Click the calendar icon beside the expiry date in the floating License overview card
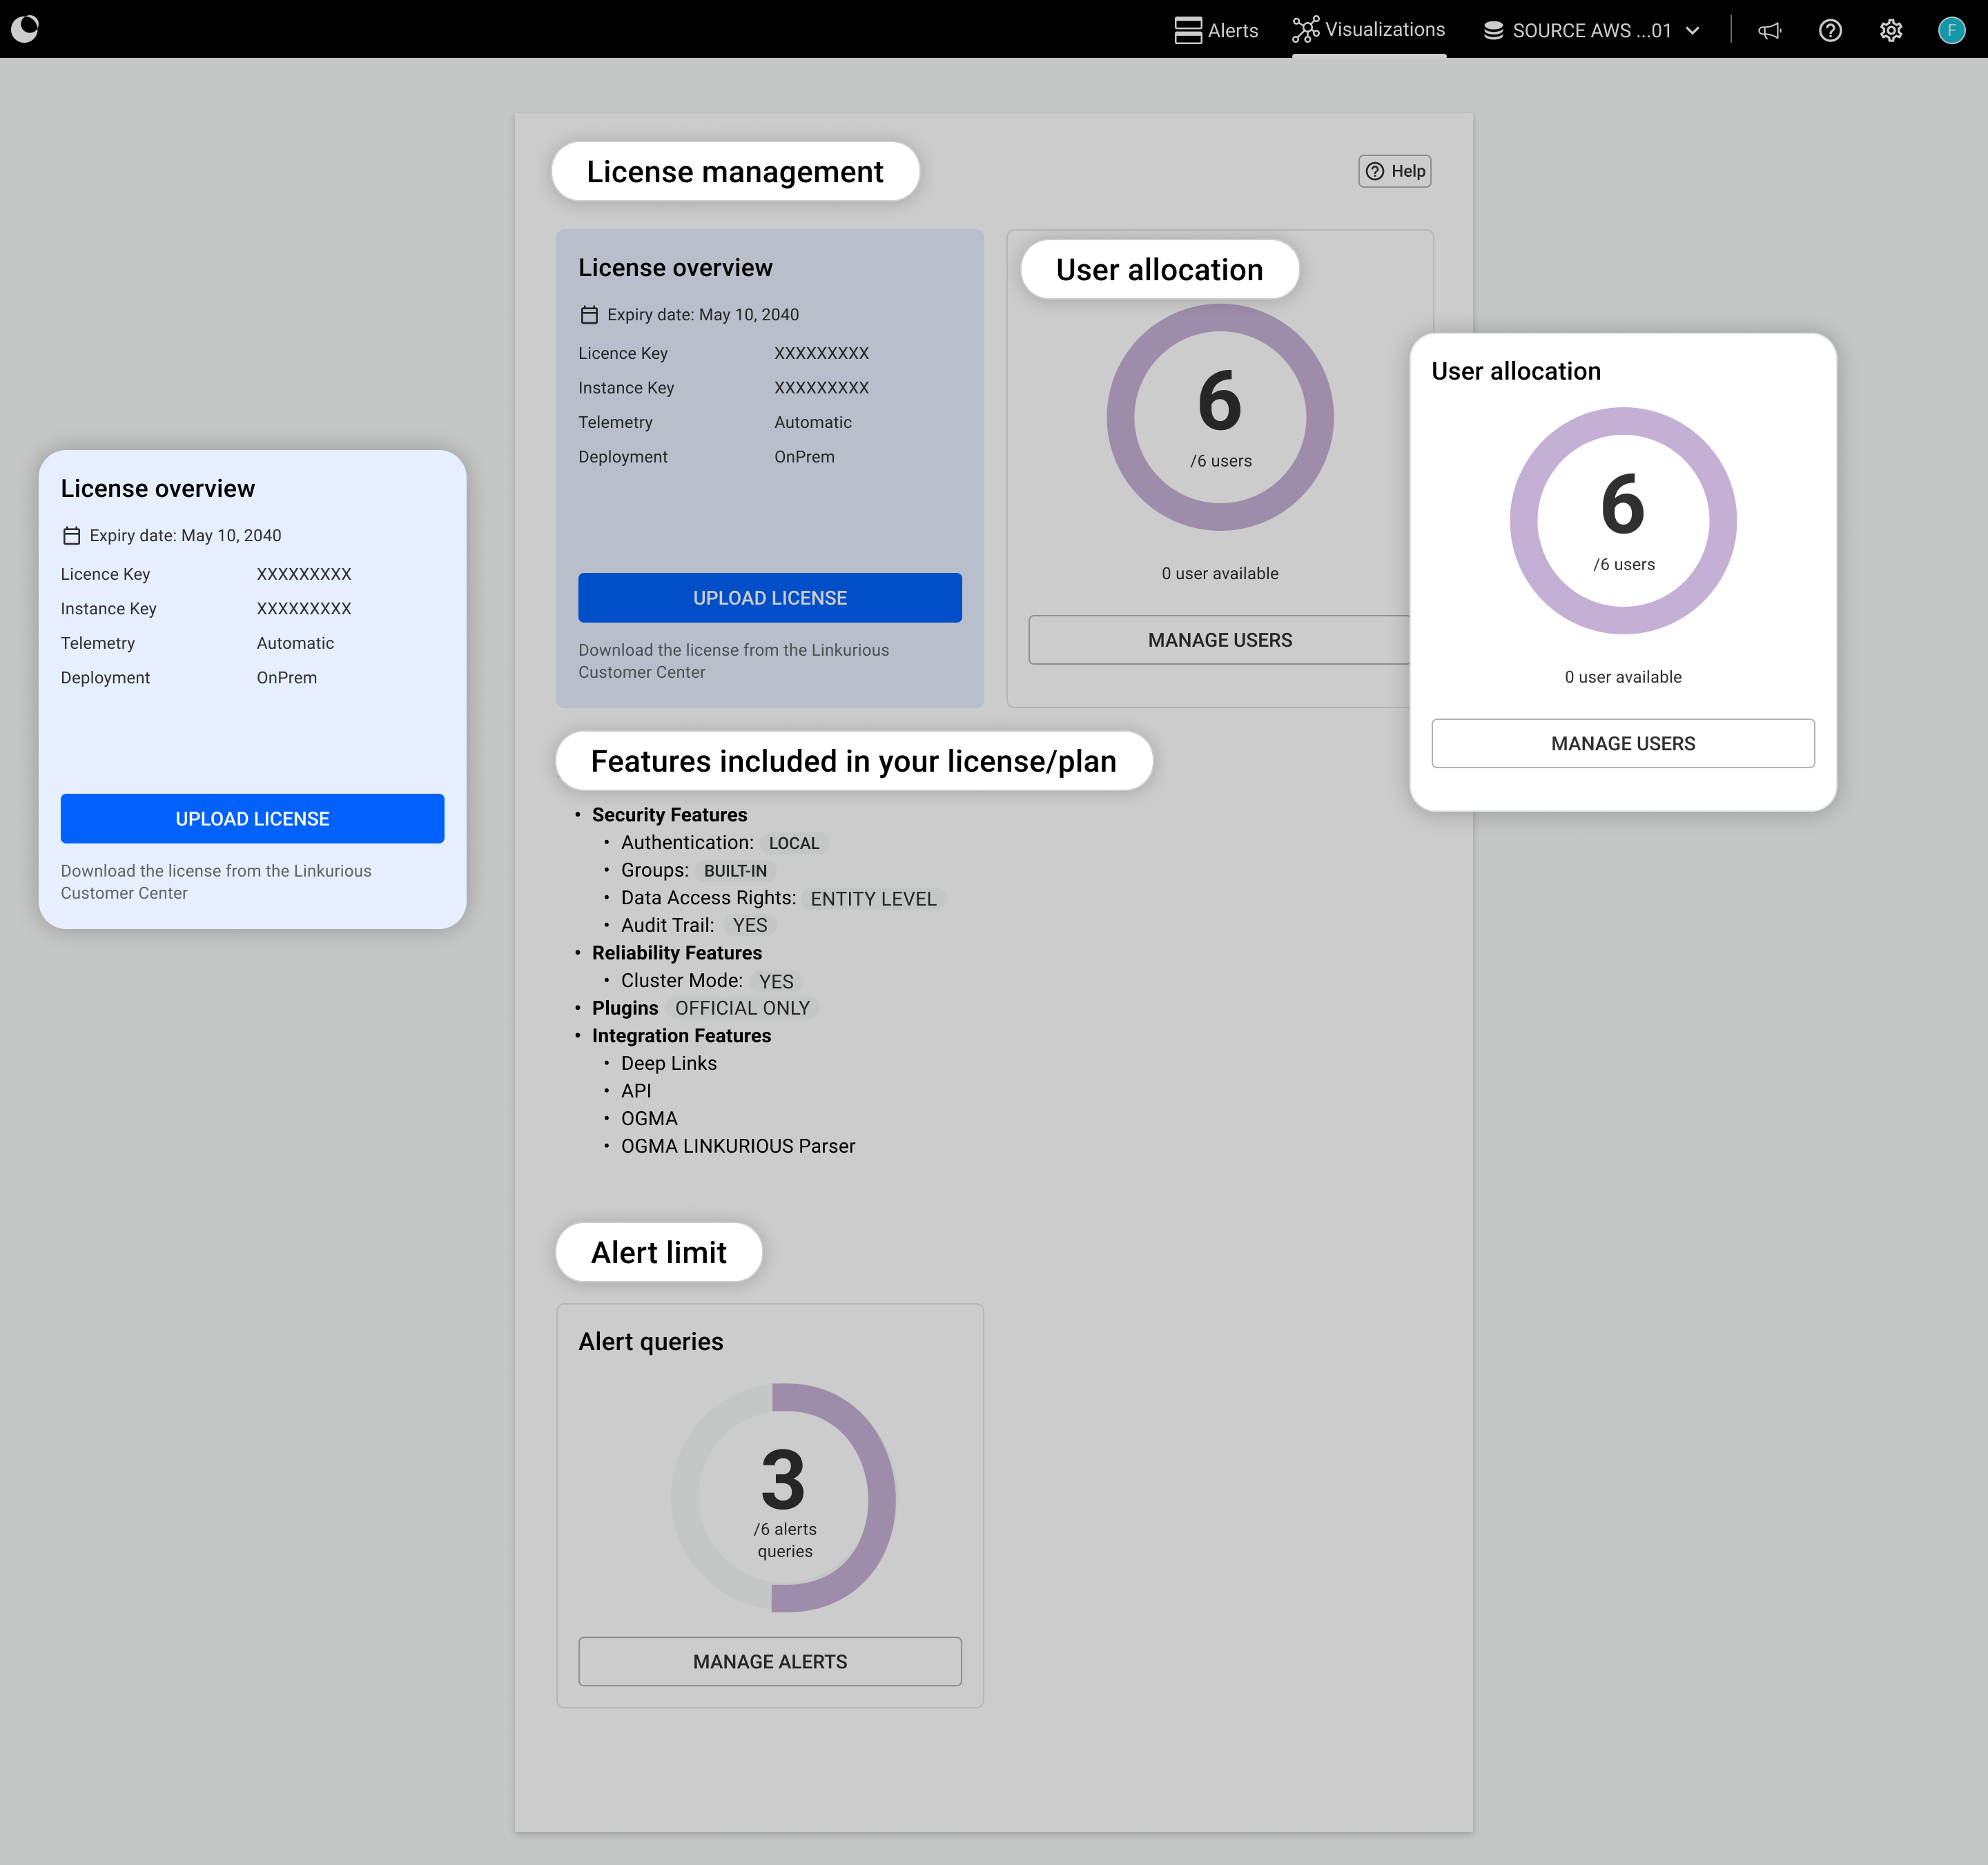 click(71, 536)
